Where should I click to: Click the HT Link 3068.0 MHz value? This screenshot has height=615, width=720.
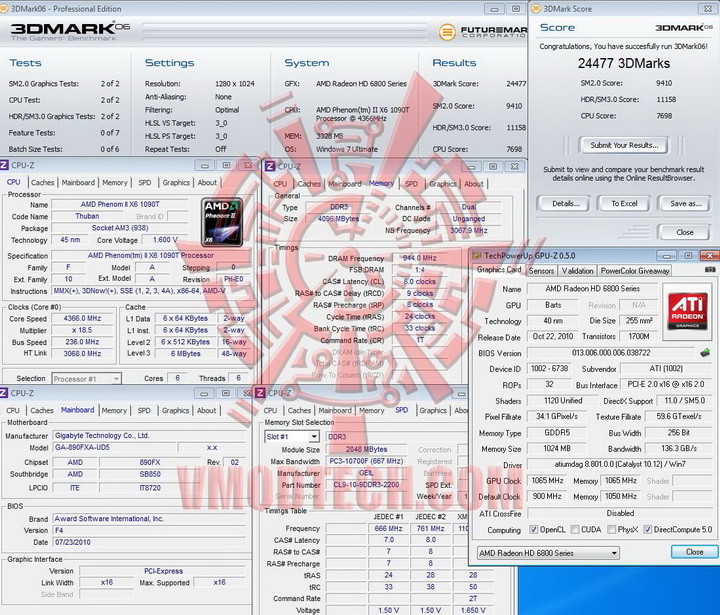[x=83, y=354]
